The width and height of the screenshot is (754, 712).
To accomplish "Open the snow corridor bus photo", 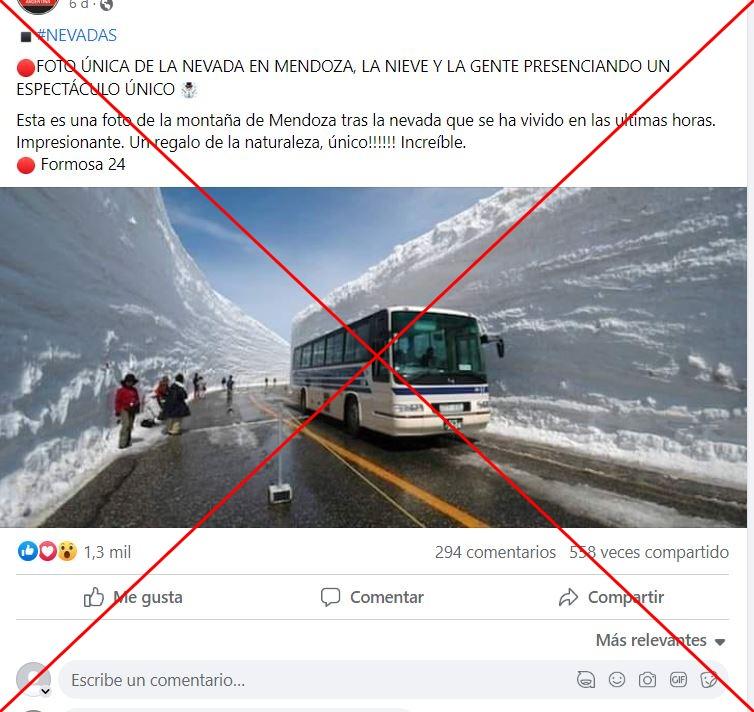I will click(x=373, y=357).
